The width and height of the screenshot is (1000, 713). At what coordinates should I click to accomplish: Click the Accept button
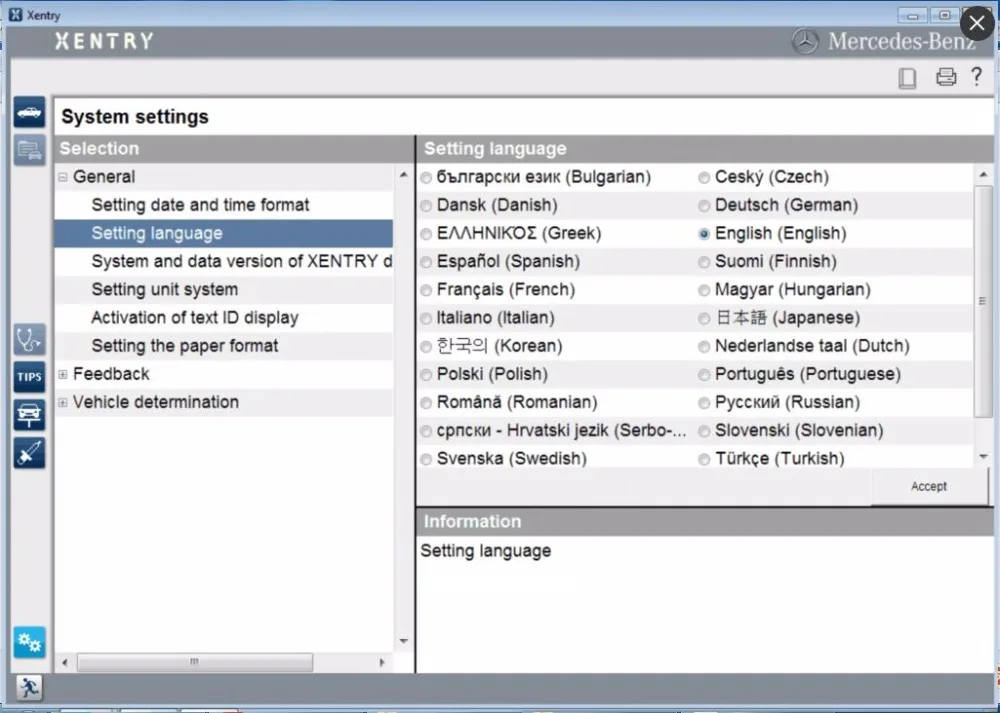pyautogui.click(x=929, y=487)
